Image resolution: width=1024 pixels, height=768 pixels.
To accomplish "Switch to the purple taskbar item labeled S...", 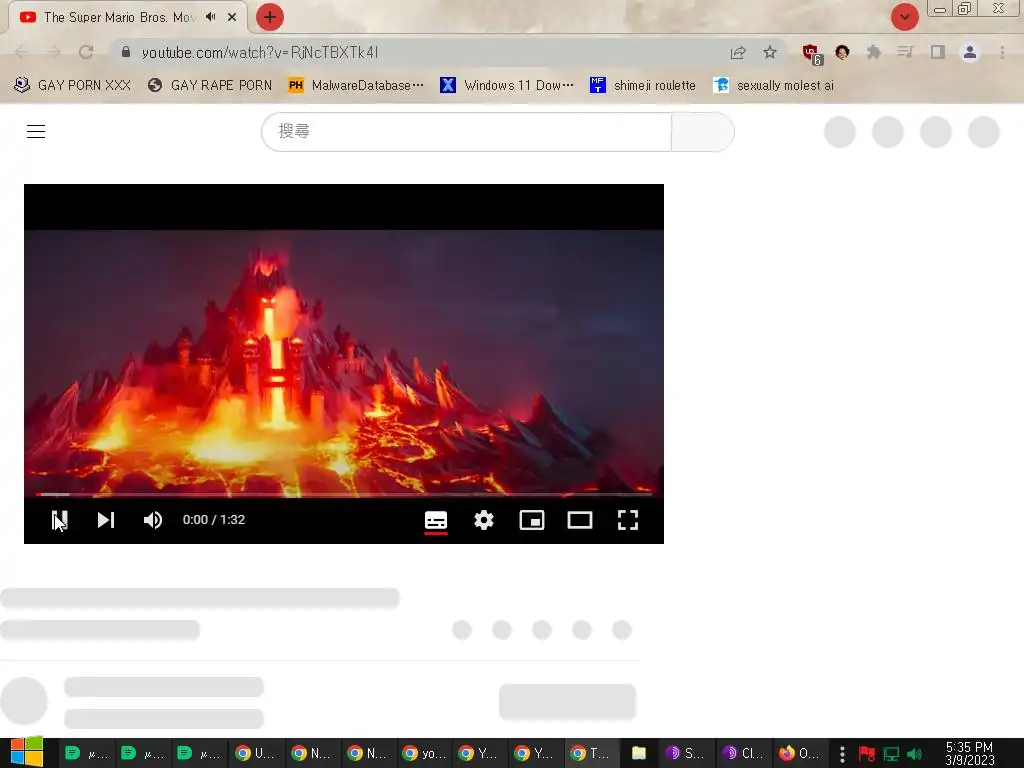I will point(684,754).
